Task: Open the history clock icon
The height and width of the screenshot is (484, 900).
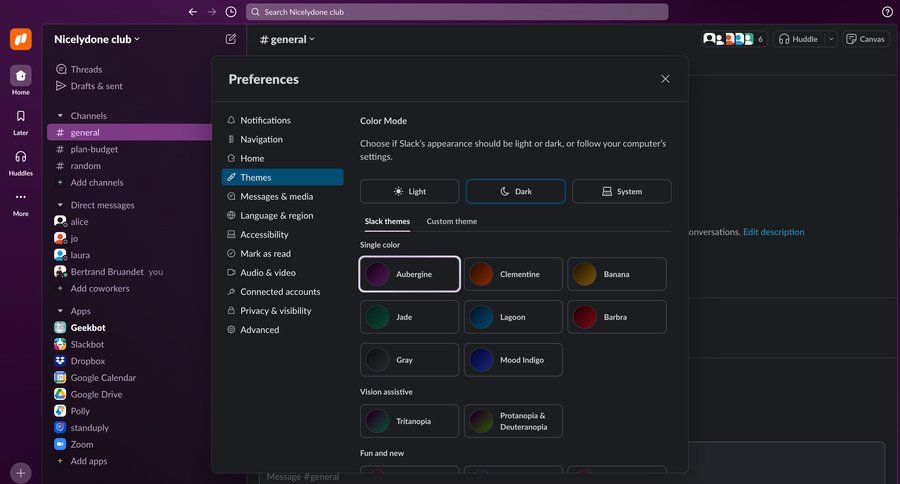Action: (231, 12)
